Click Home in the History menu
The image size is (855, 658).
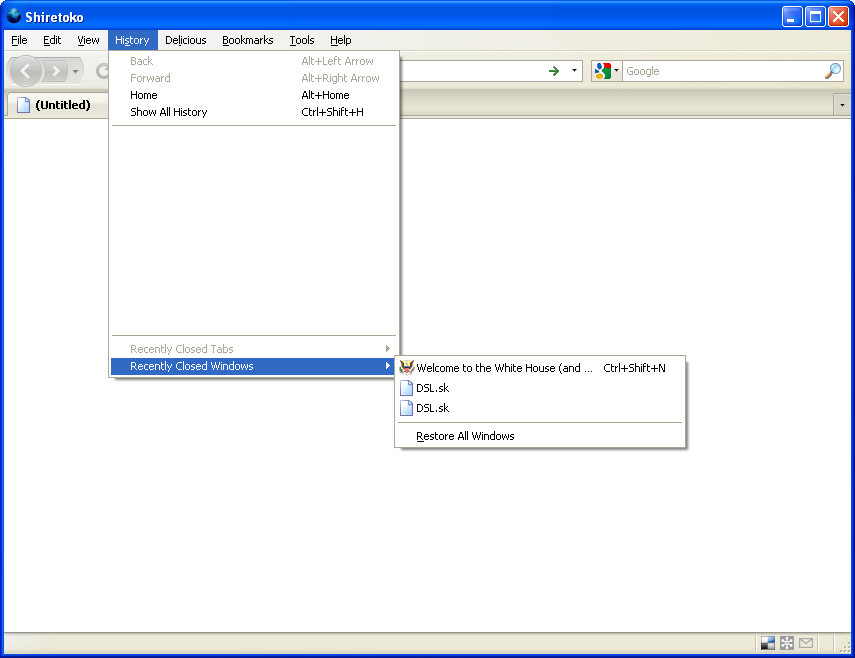tap(144, 95)
